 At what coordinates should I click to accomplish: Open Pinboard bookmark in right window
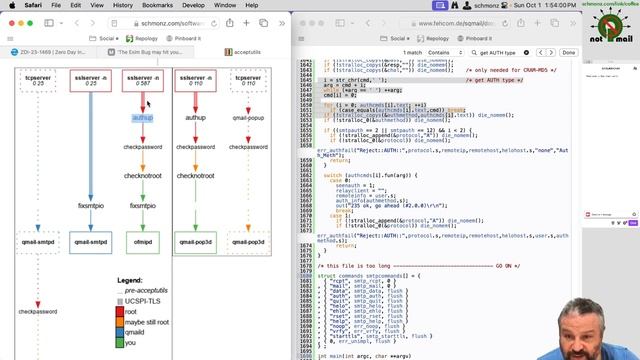tap(475, 38)
